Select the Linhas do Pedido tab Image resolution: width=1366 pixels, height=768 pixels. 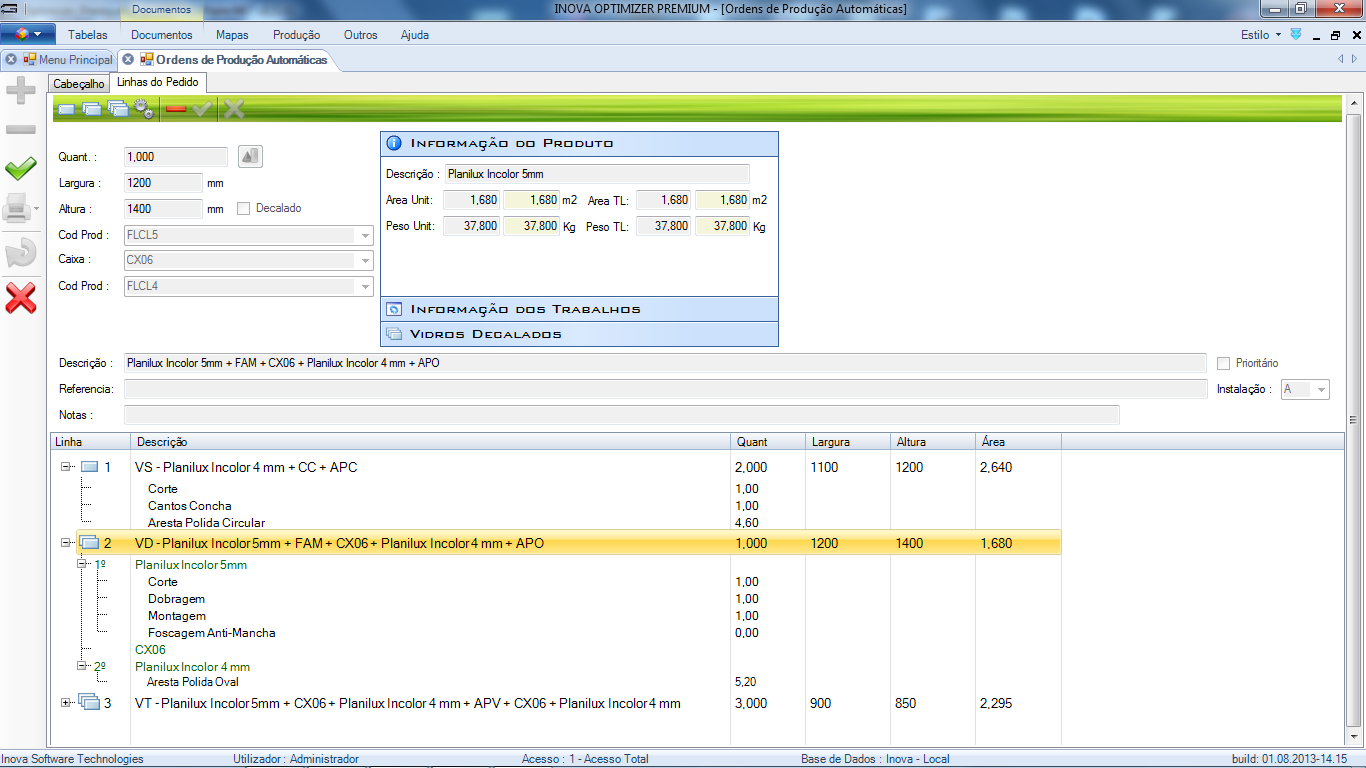click(x=158, y=82)
